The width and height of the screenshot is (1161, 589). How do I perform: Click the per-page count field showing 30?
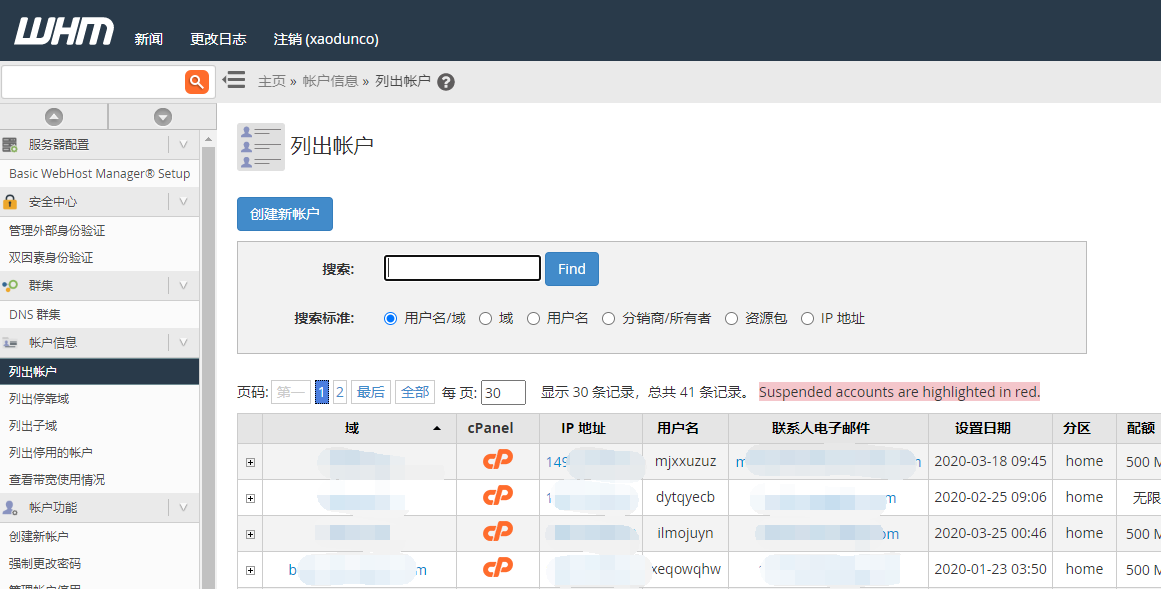[503, 393]
